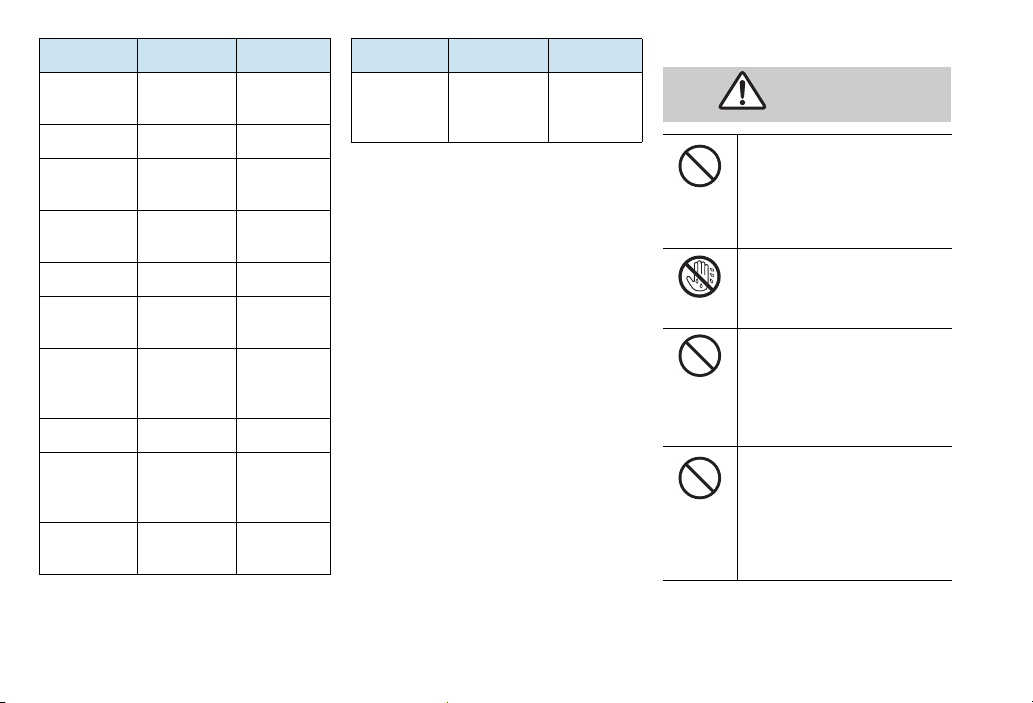The width and height of the screenshot is (1033, 703).
Task: Click the description area beside the topmost prohibition icon
Action: pos(845,191)
